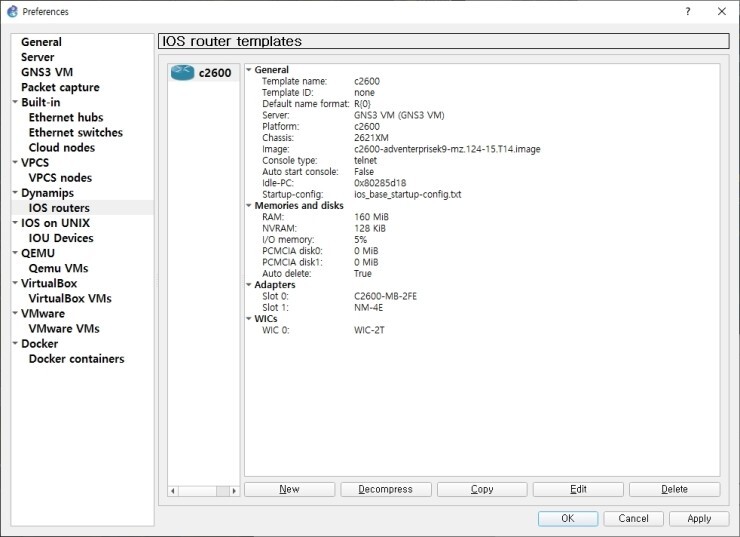Image resolution: width=740 pixels, height=537 pixels.
Task: Close the Preferences dialog
Action: click(722, 11)
